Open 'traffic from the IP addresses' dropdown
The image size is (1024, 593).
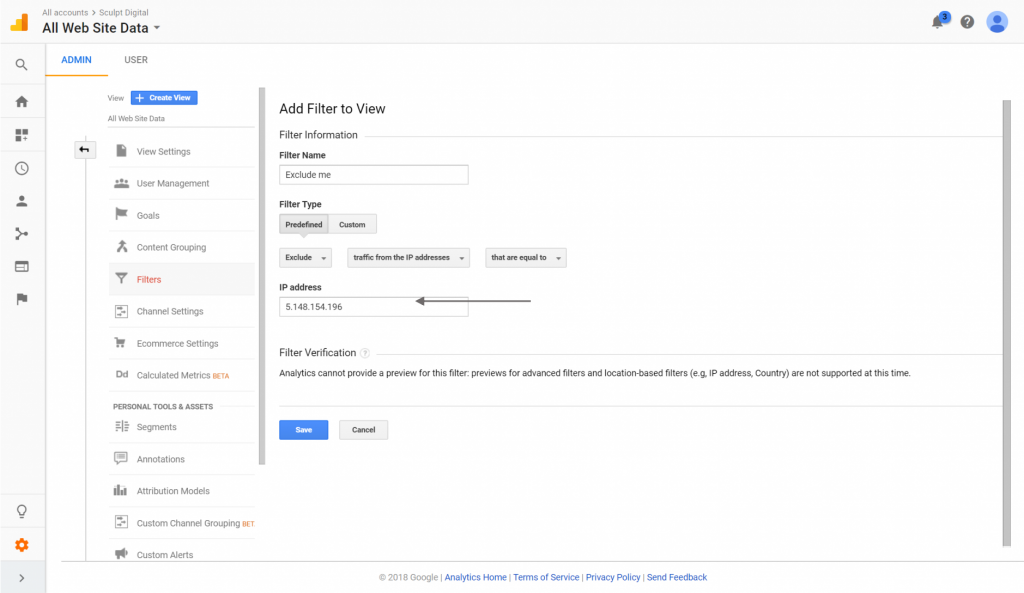coord(408,258)
